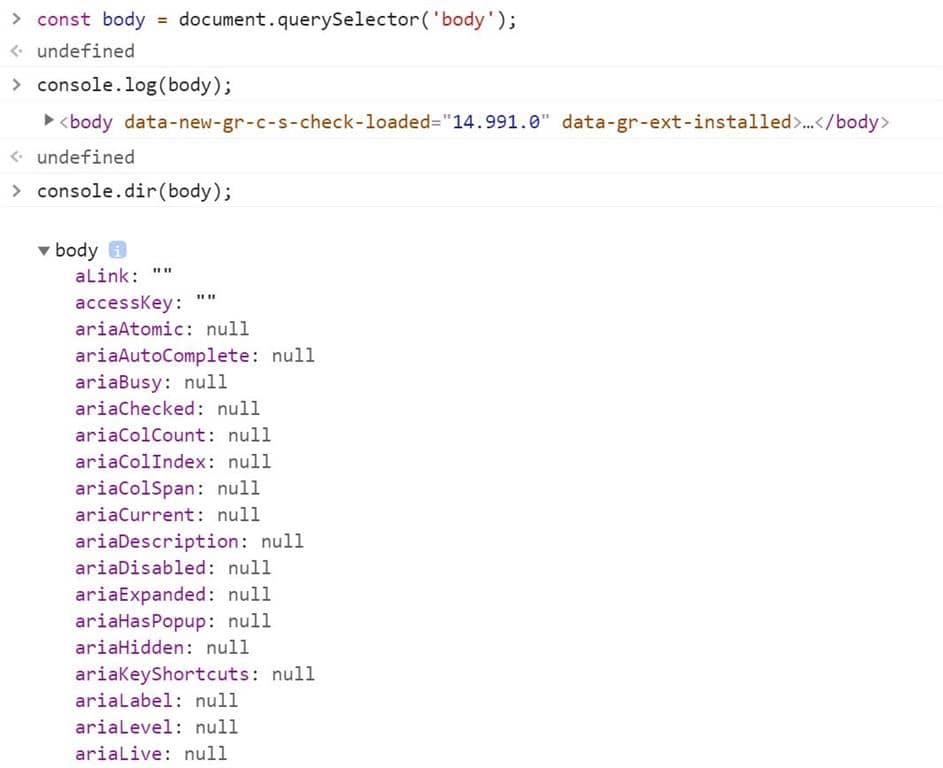Image resolution: width=943 pixels, height=768 pixels.
Task: Click the undefined result below const body
Action: pyautogui.click(x=85, y=52)
